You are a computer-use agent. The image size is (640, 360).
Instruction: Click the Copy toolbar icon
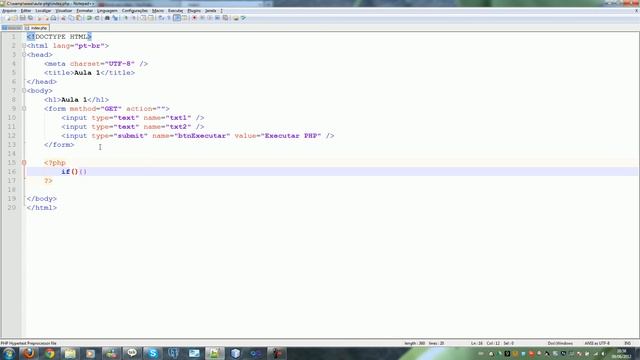click(x=71, y=18)
